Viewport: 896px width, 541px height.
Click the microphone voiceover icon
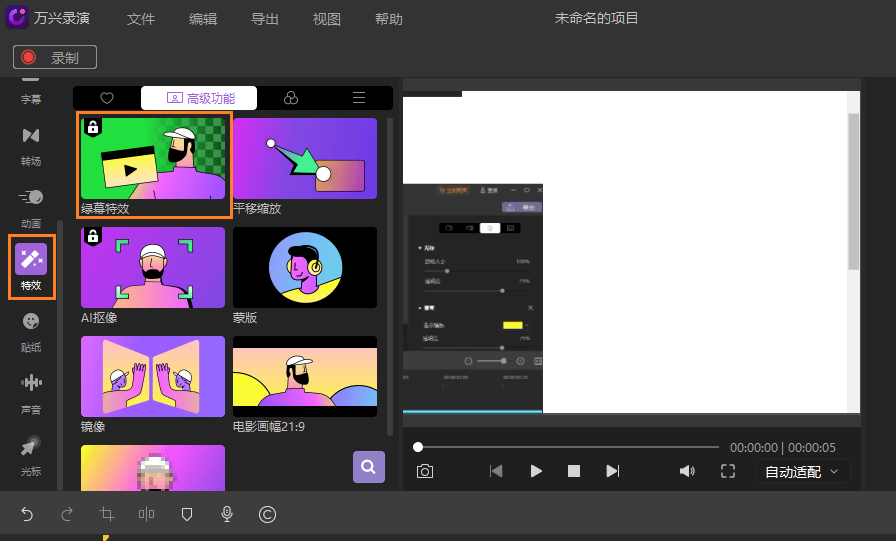tap(227, 514)
